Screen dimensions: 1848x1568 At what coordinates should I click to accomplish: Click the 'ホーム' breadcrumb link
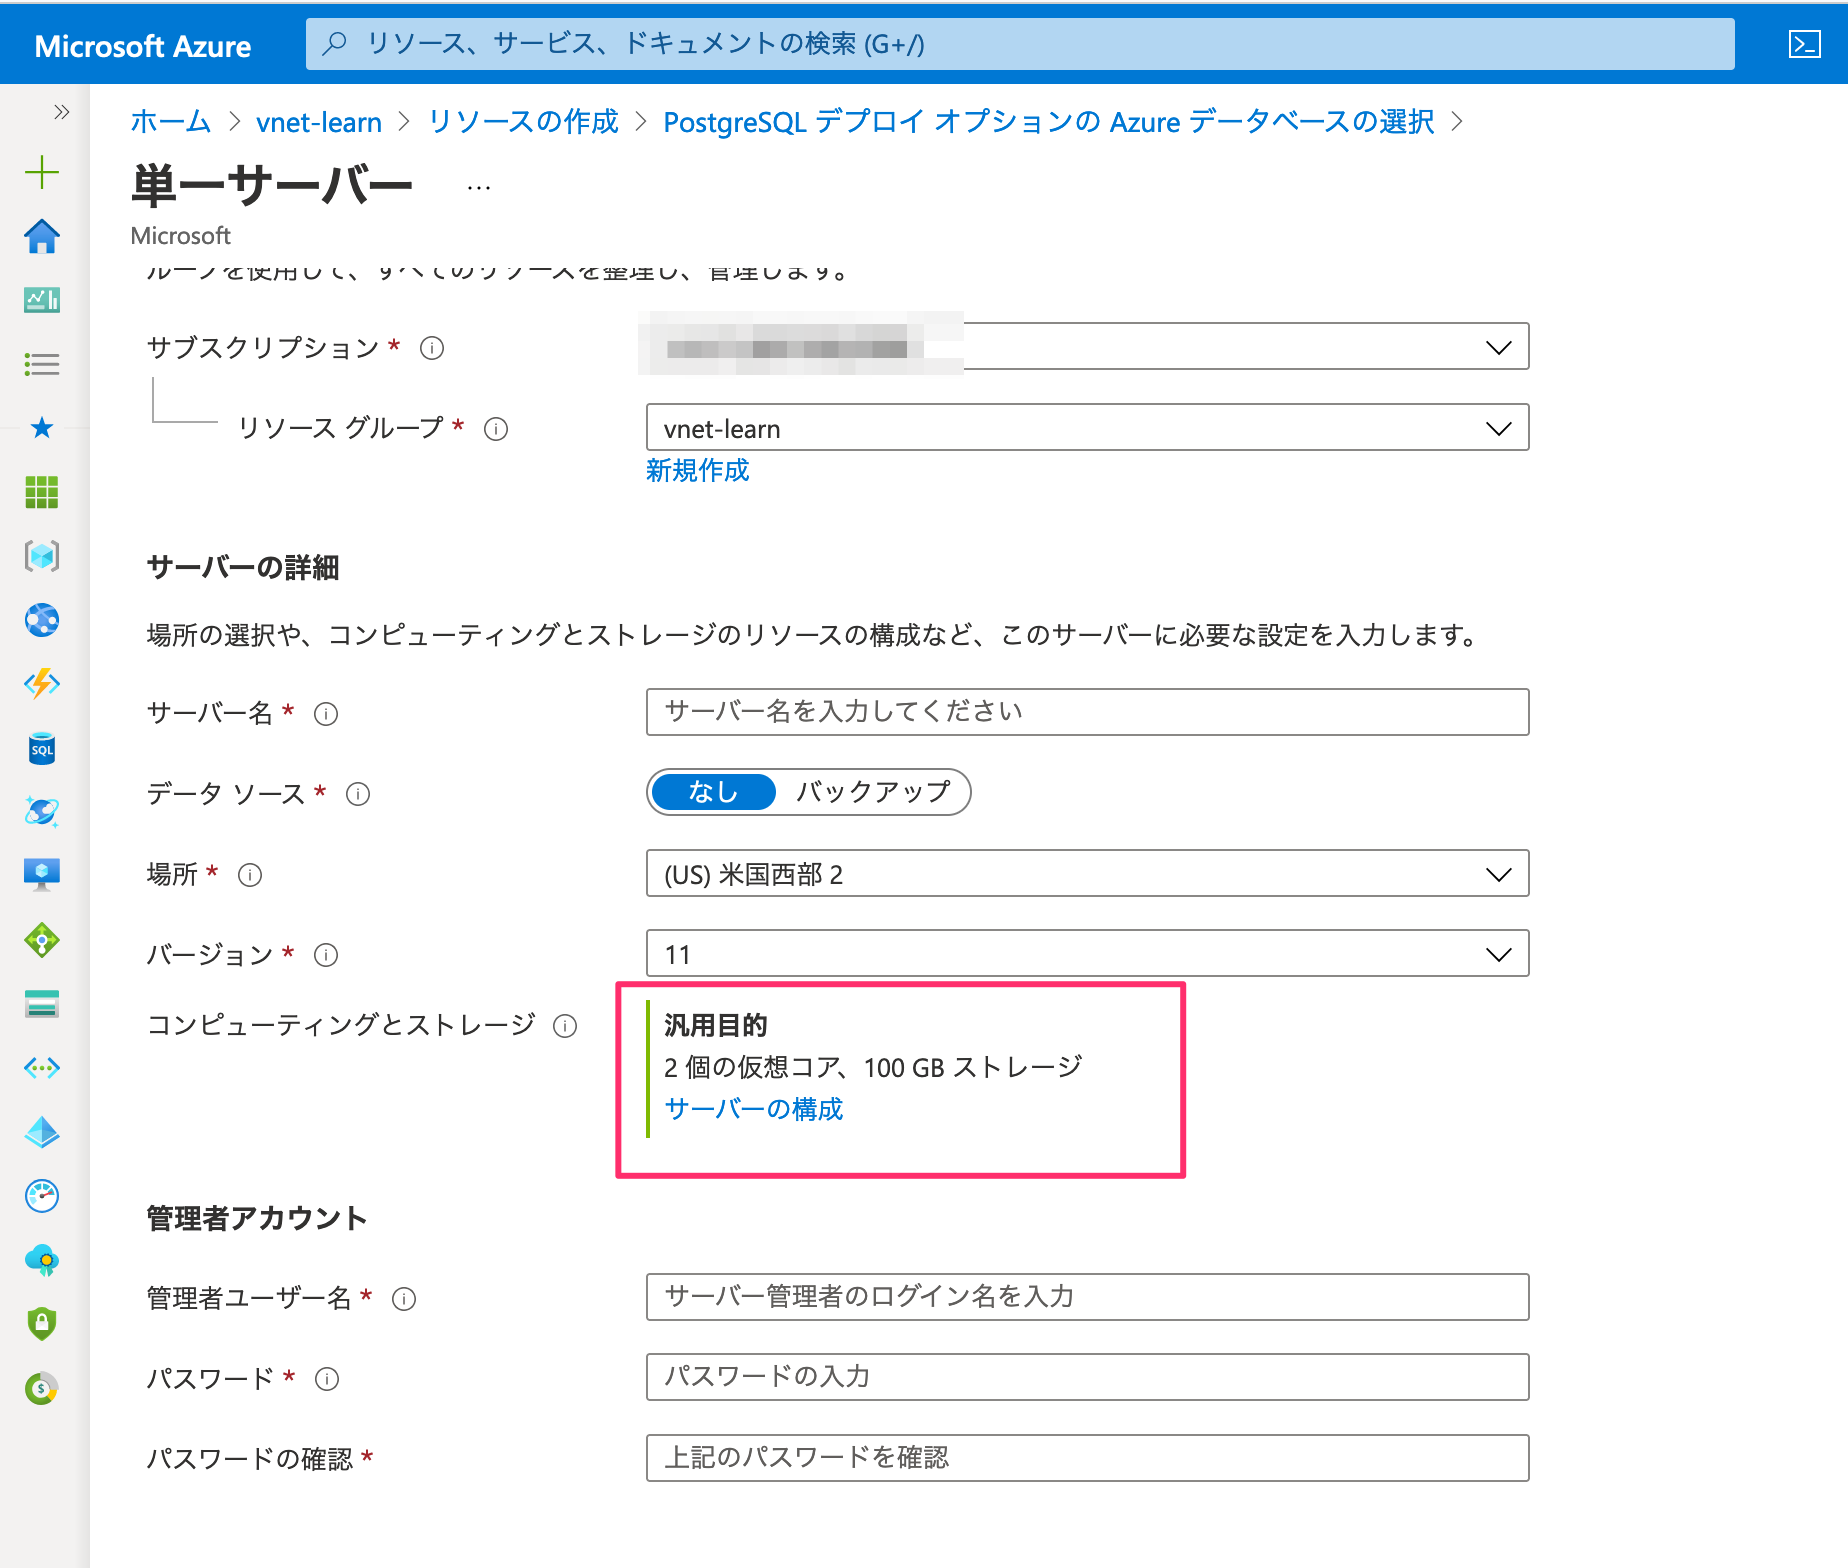tap(170, 122)
